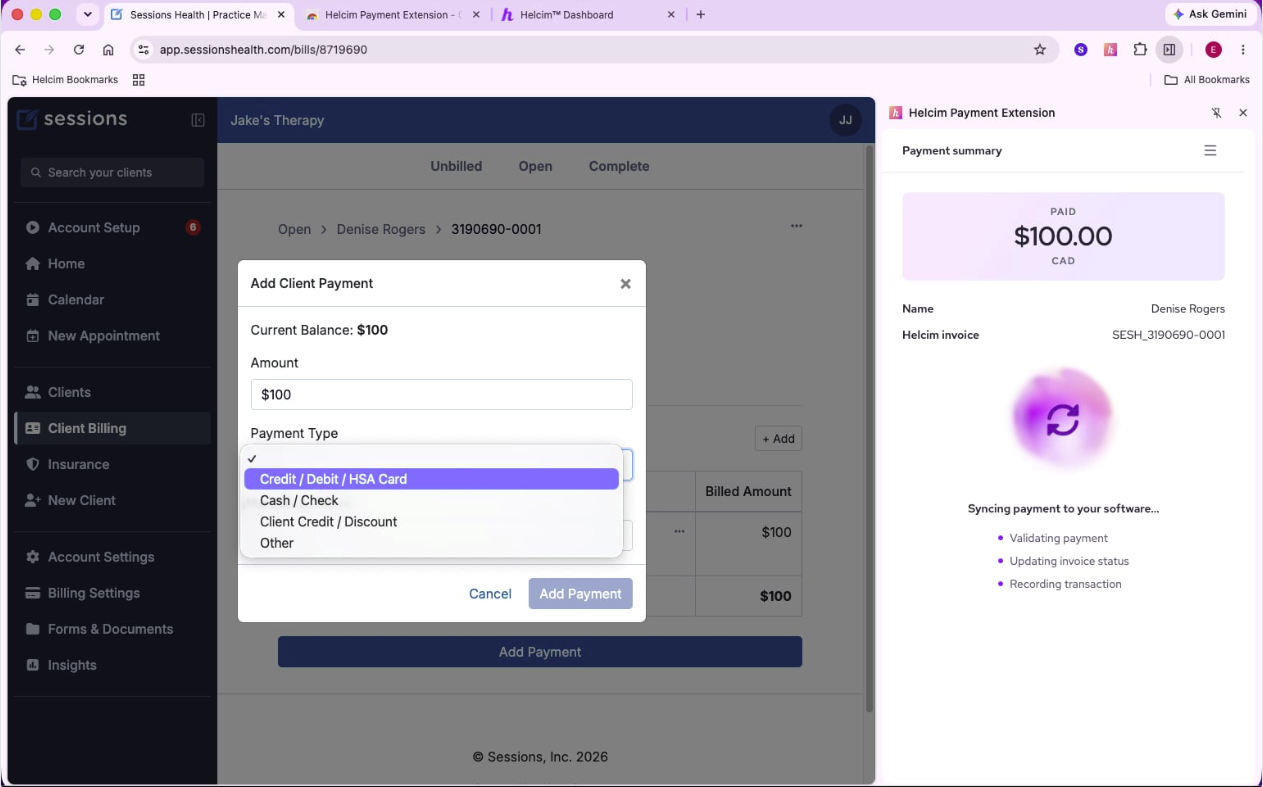Click the Helcim extension toolbar icon
The image size is (1263, 787).
(x=1110, y=49)
